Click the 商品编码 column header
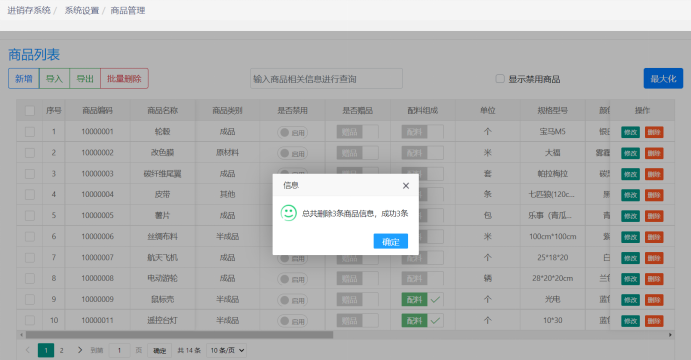Image resolution: width=691 pixels, height=360 pixels. pyautogui.click(x=97, y=111)
